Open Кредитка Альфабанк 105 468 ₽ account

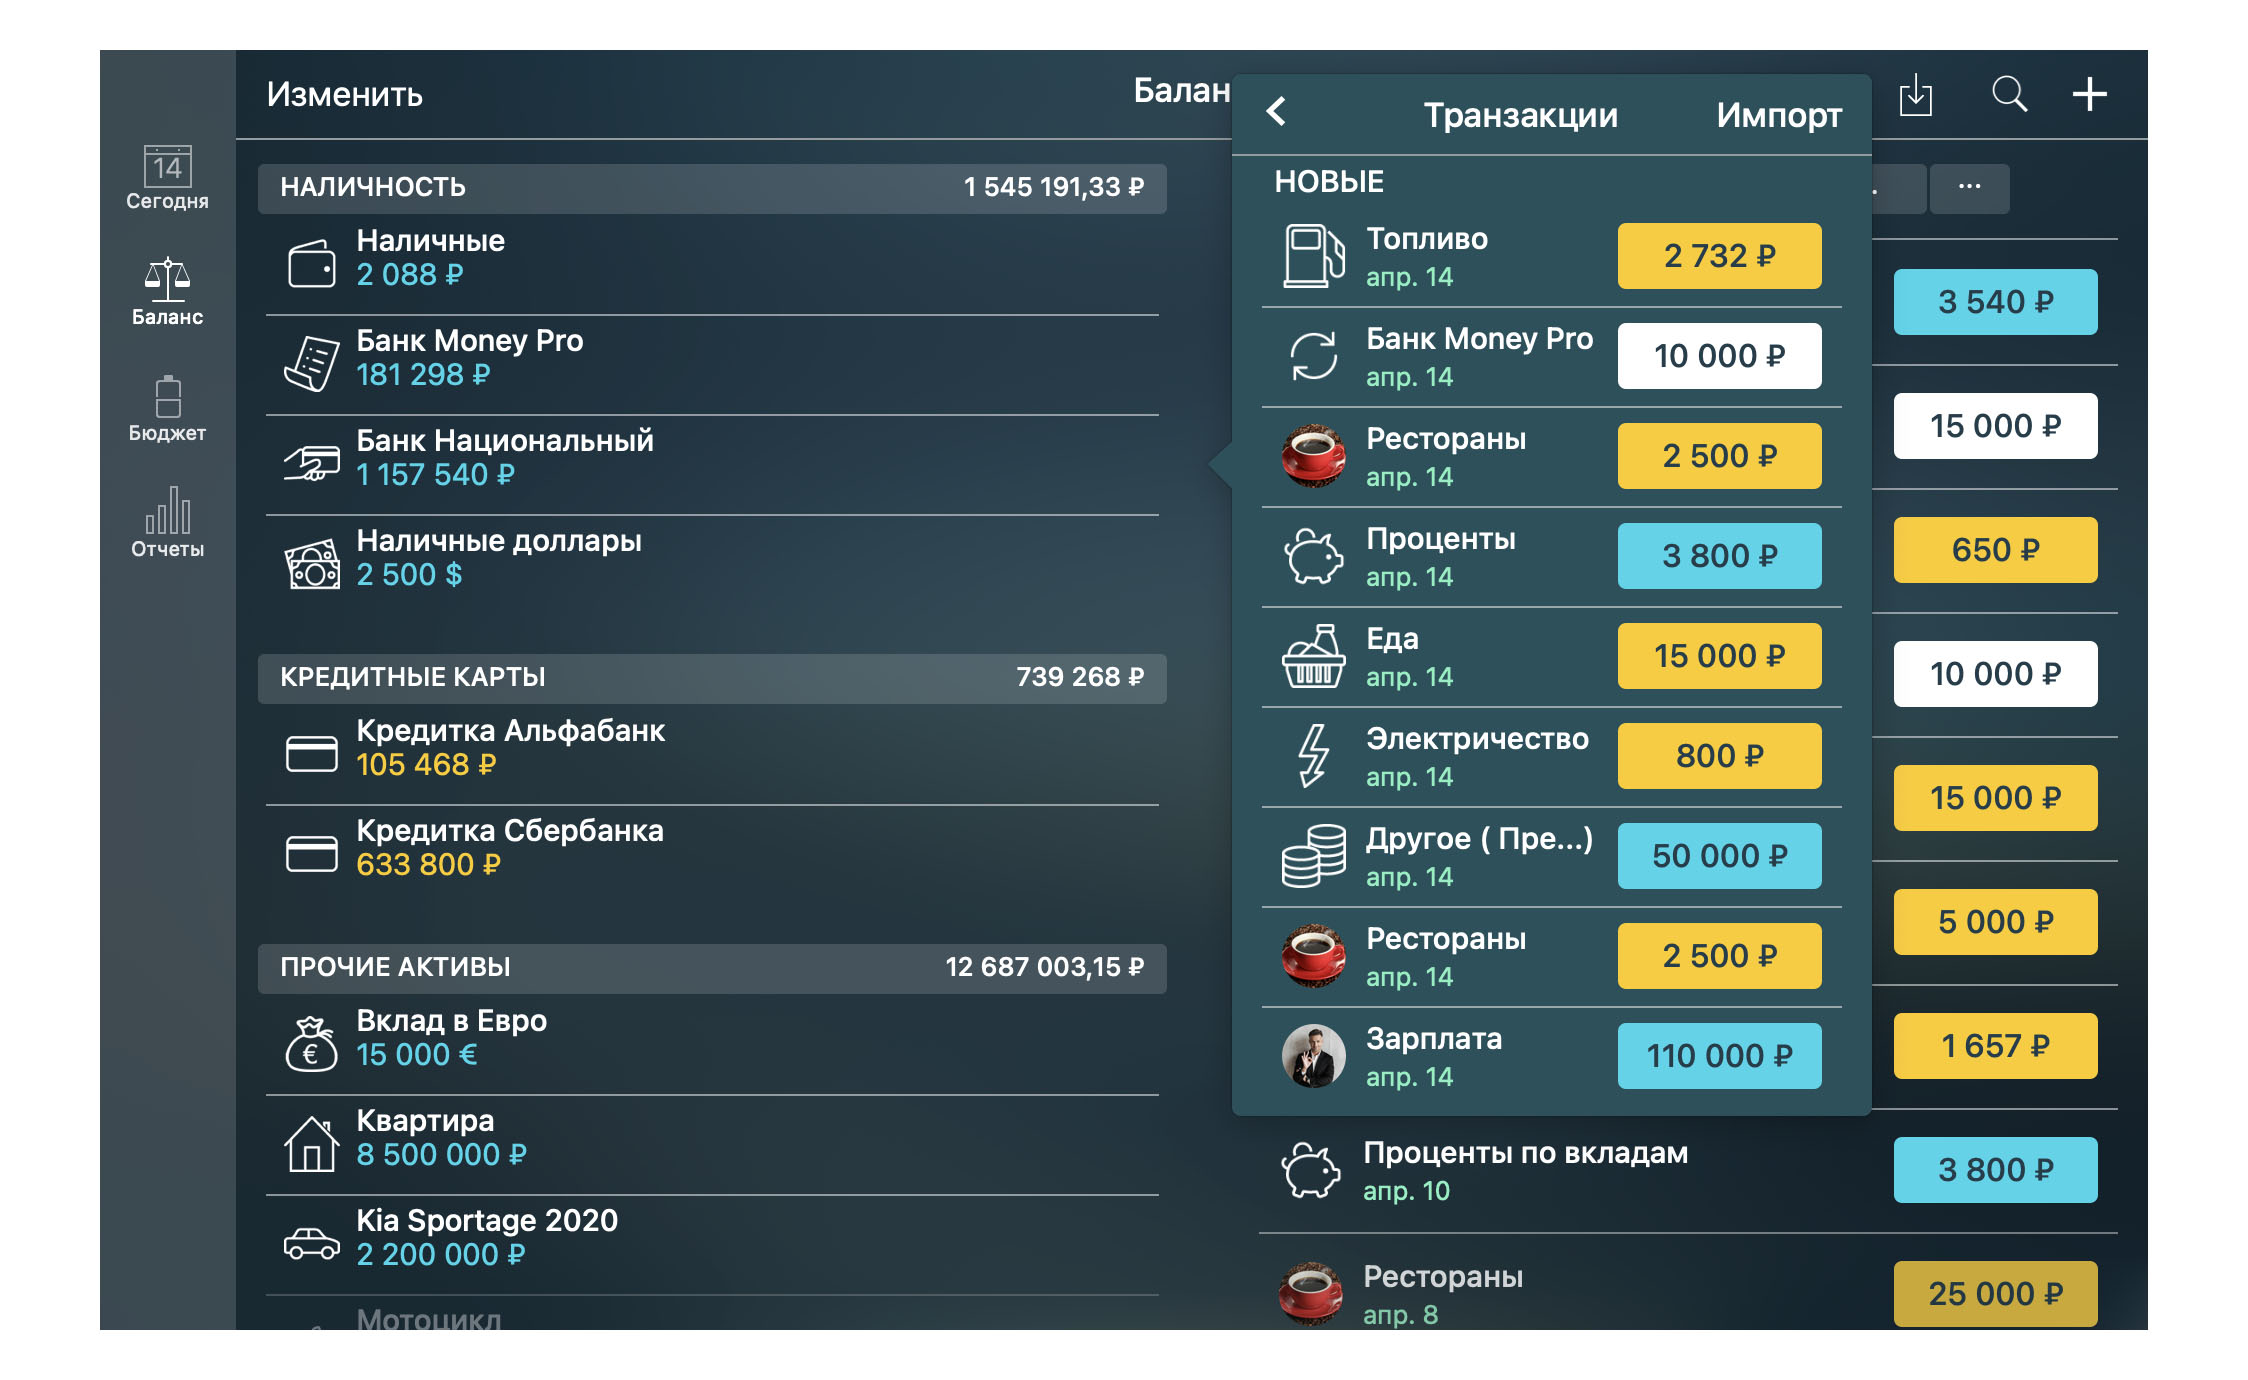[x=712, y=754]
